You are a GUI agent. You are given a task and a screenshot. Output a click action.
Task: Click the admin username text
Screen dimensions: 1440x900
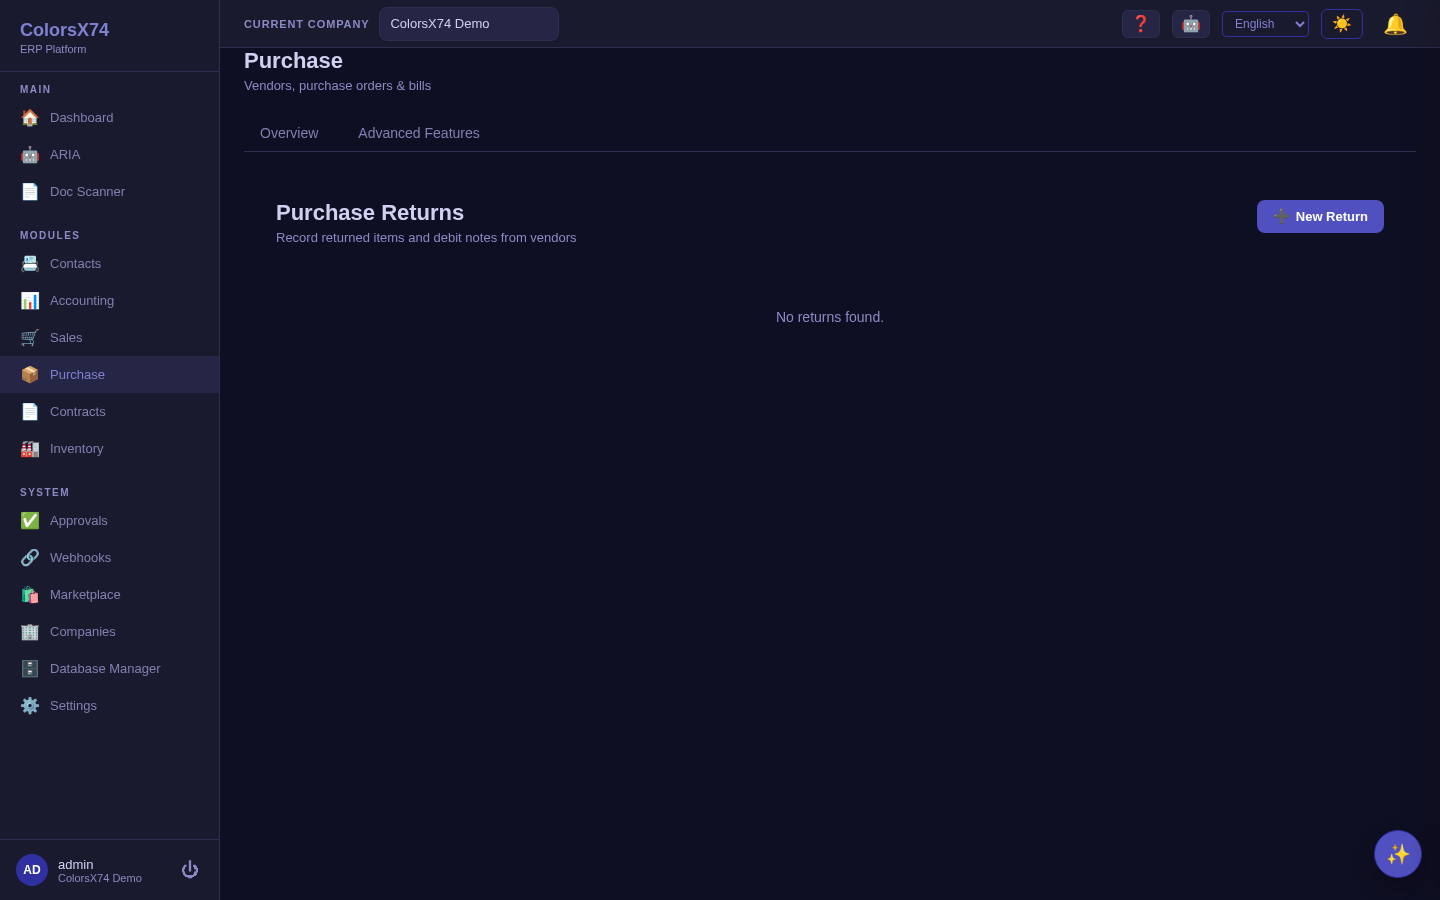click(75, 864)
